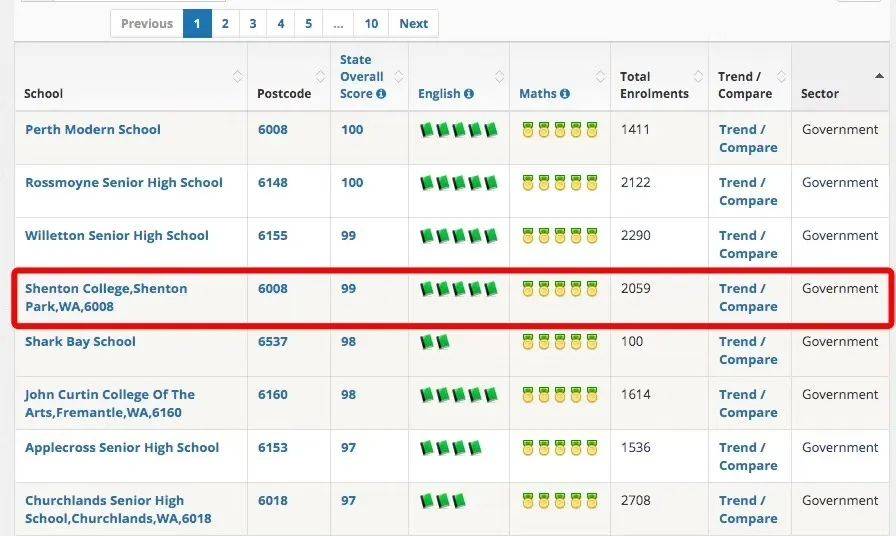Click the English column sort arrows

tap(499, 77)
